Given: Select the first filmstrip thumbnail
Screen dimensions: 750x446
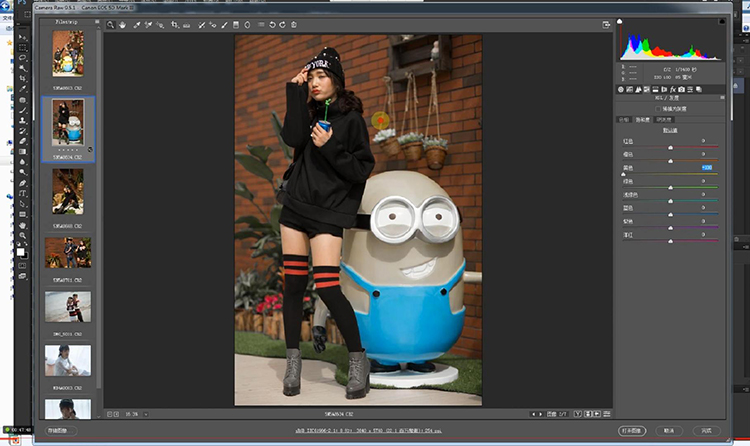Looking at the screenshot, I should point(68,54).
